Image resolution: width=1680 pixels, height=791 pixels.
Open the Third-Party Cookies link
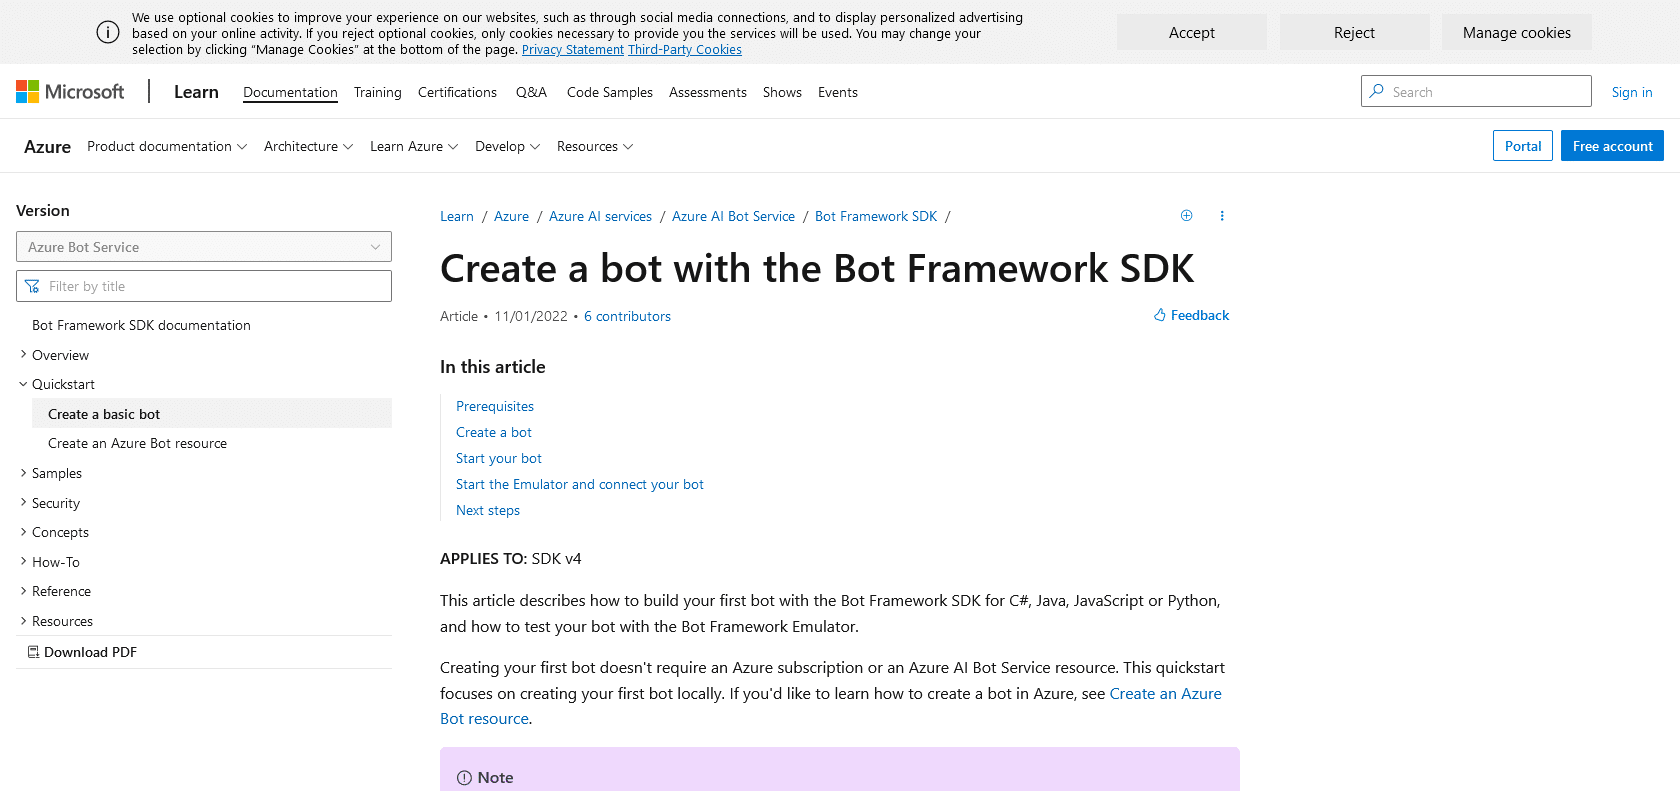(685, 50)
